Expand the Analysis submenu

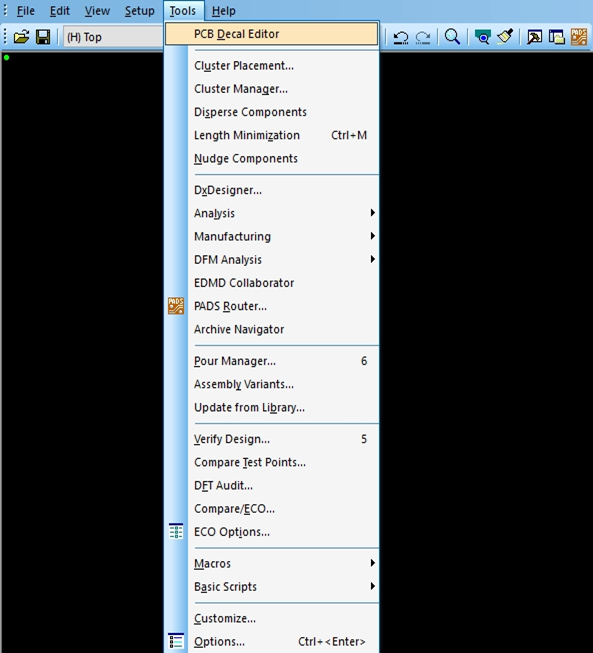(272, 213)
